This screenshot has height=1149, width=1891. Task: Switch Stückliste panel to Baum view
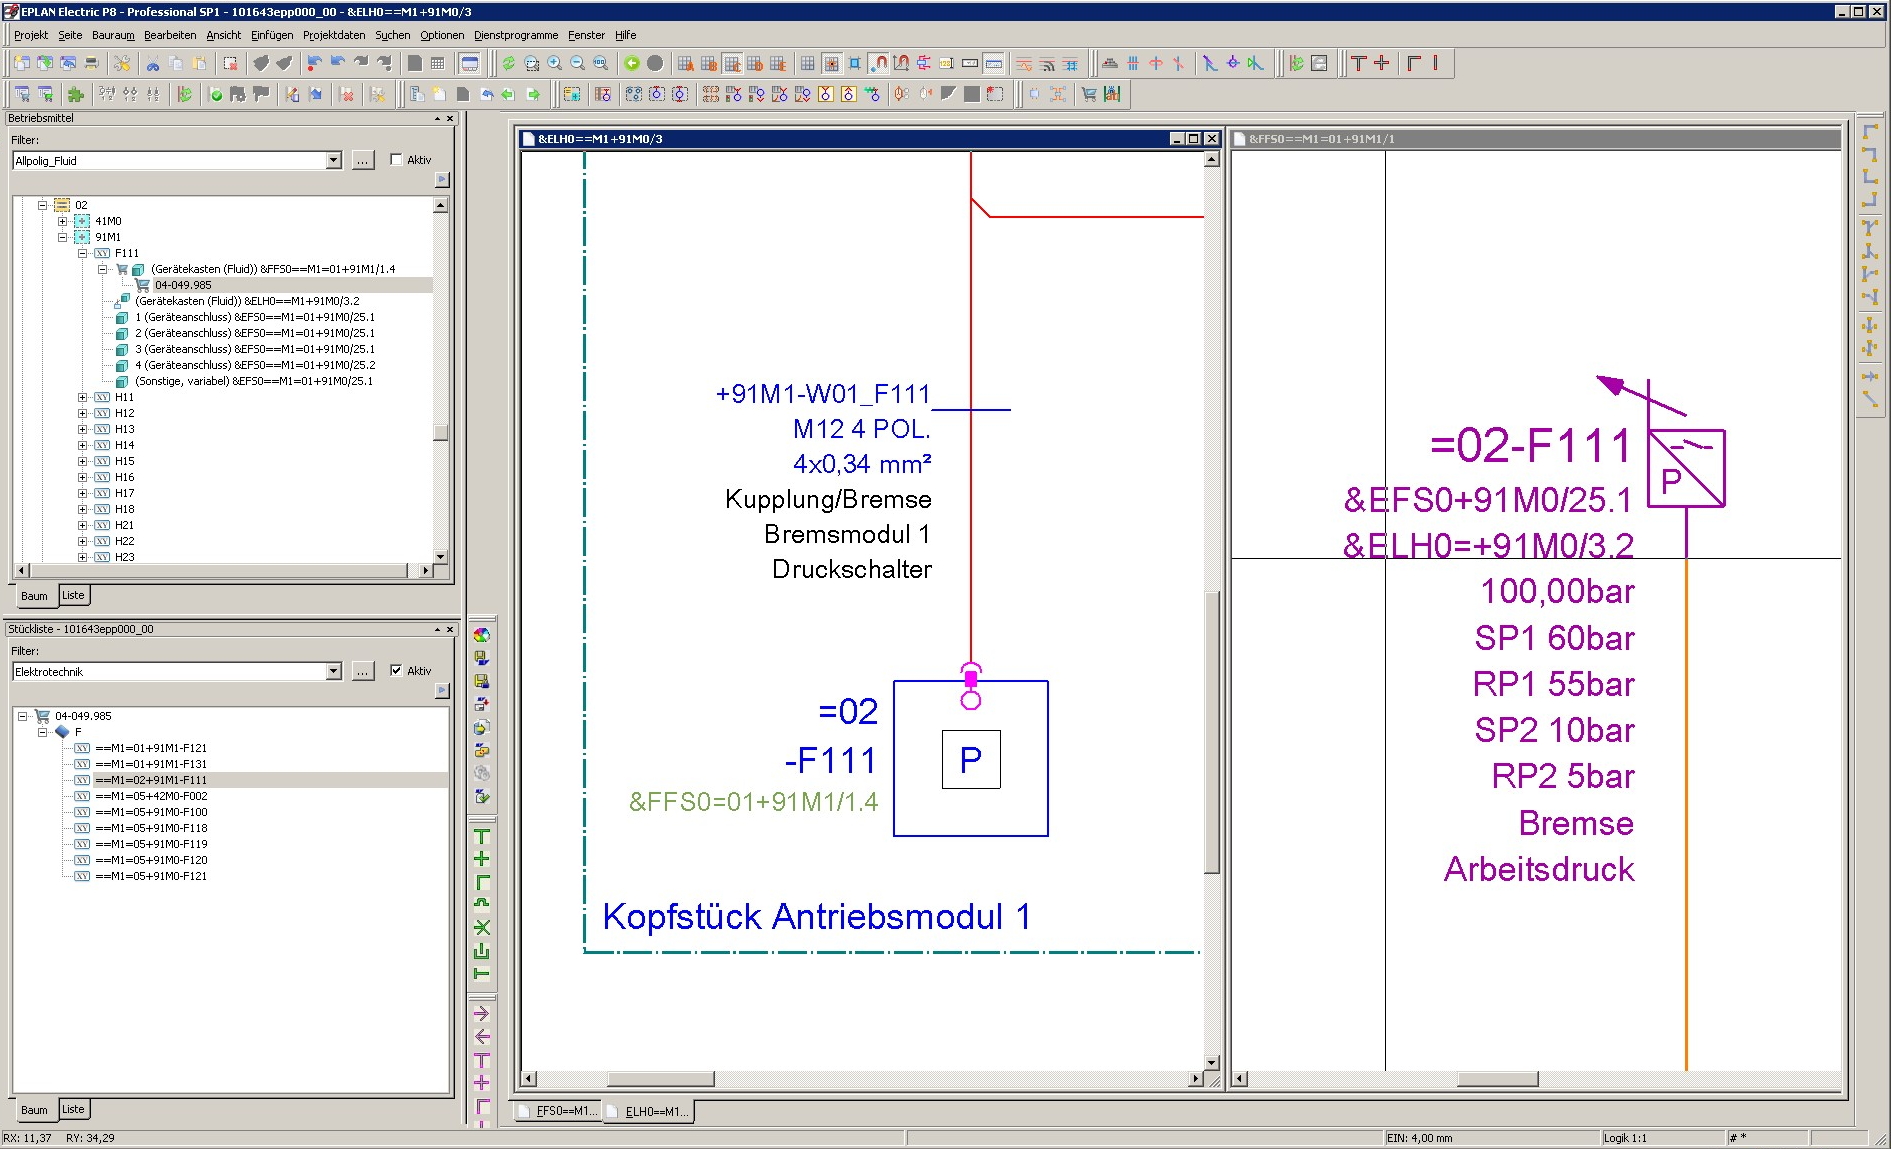point(34,1110)
